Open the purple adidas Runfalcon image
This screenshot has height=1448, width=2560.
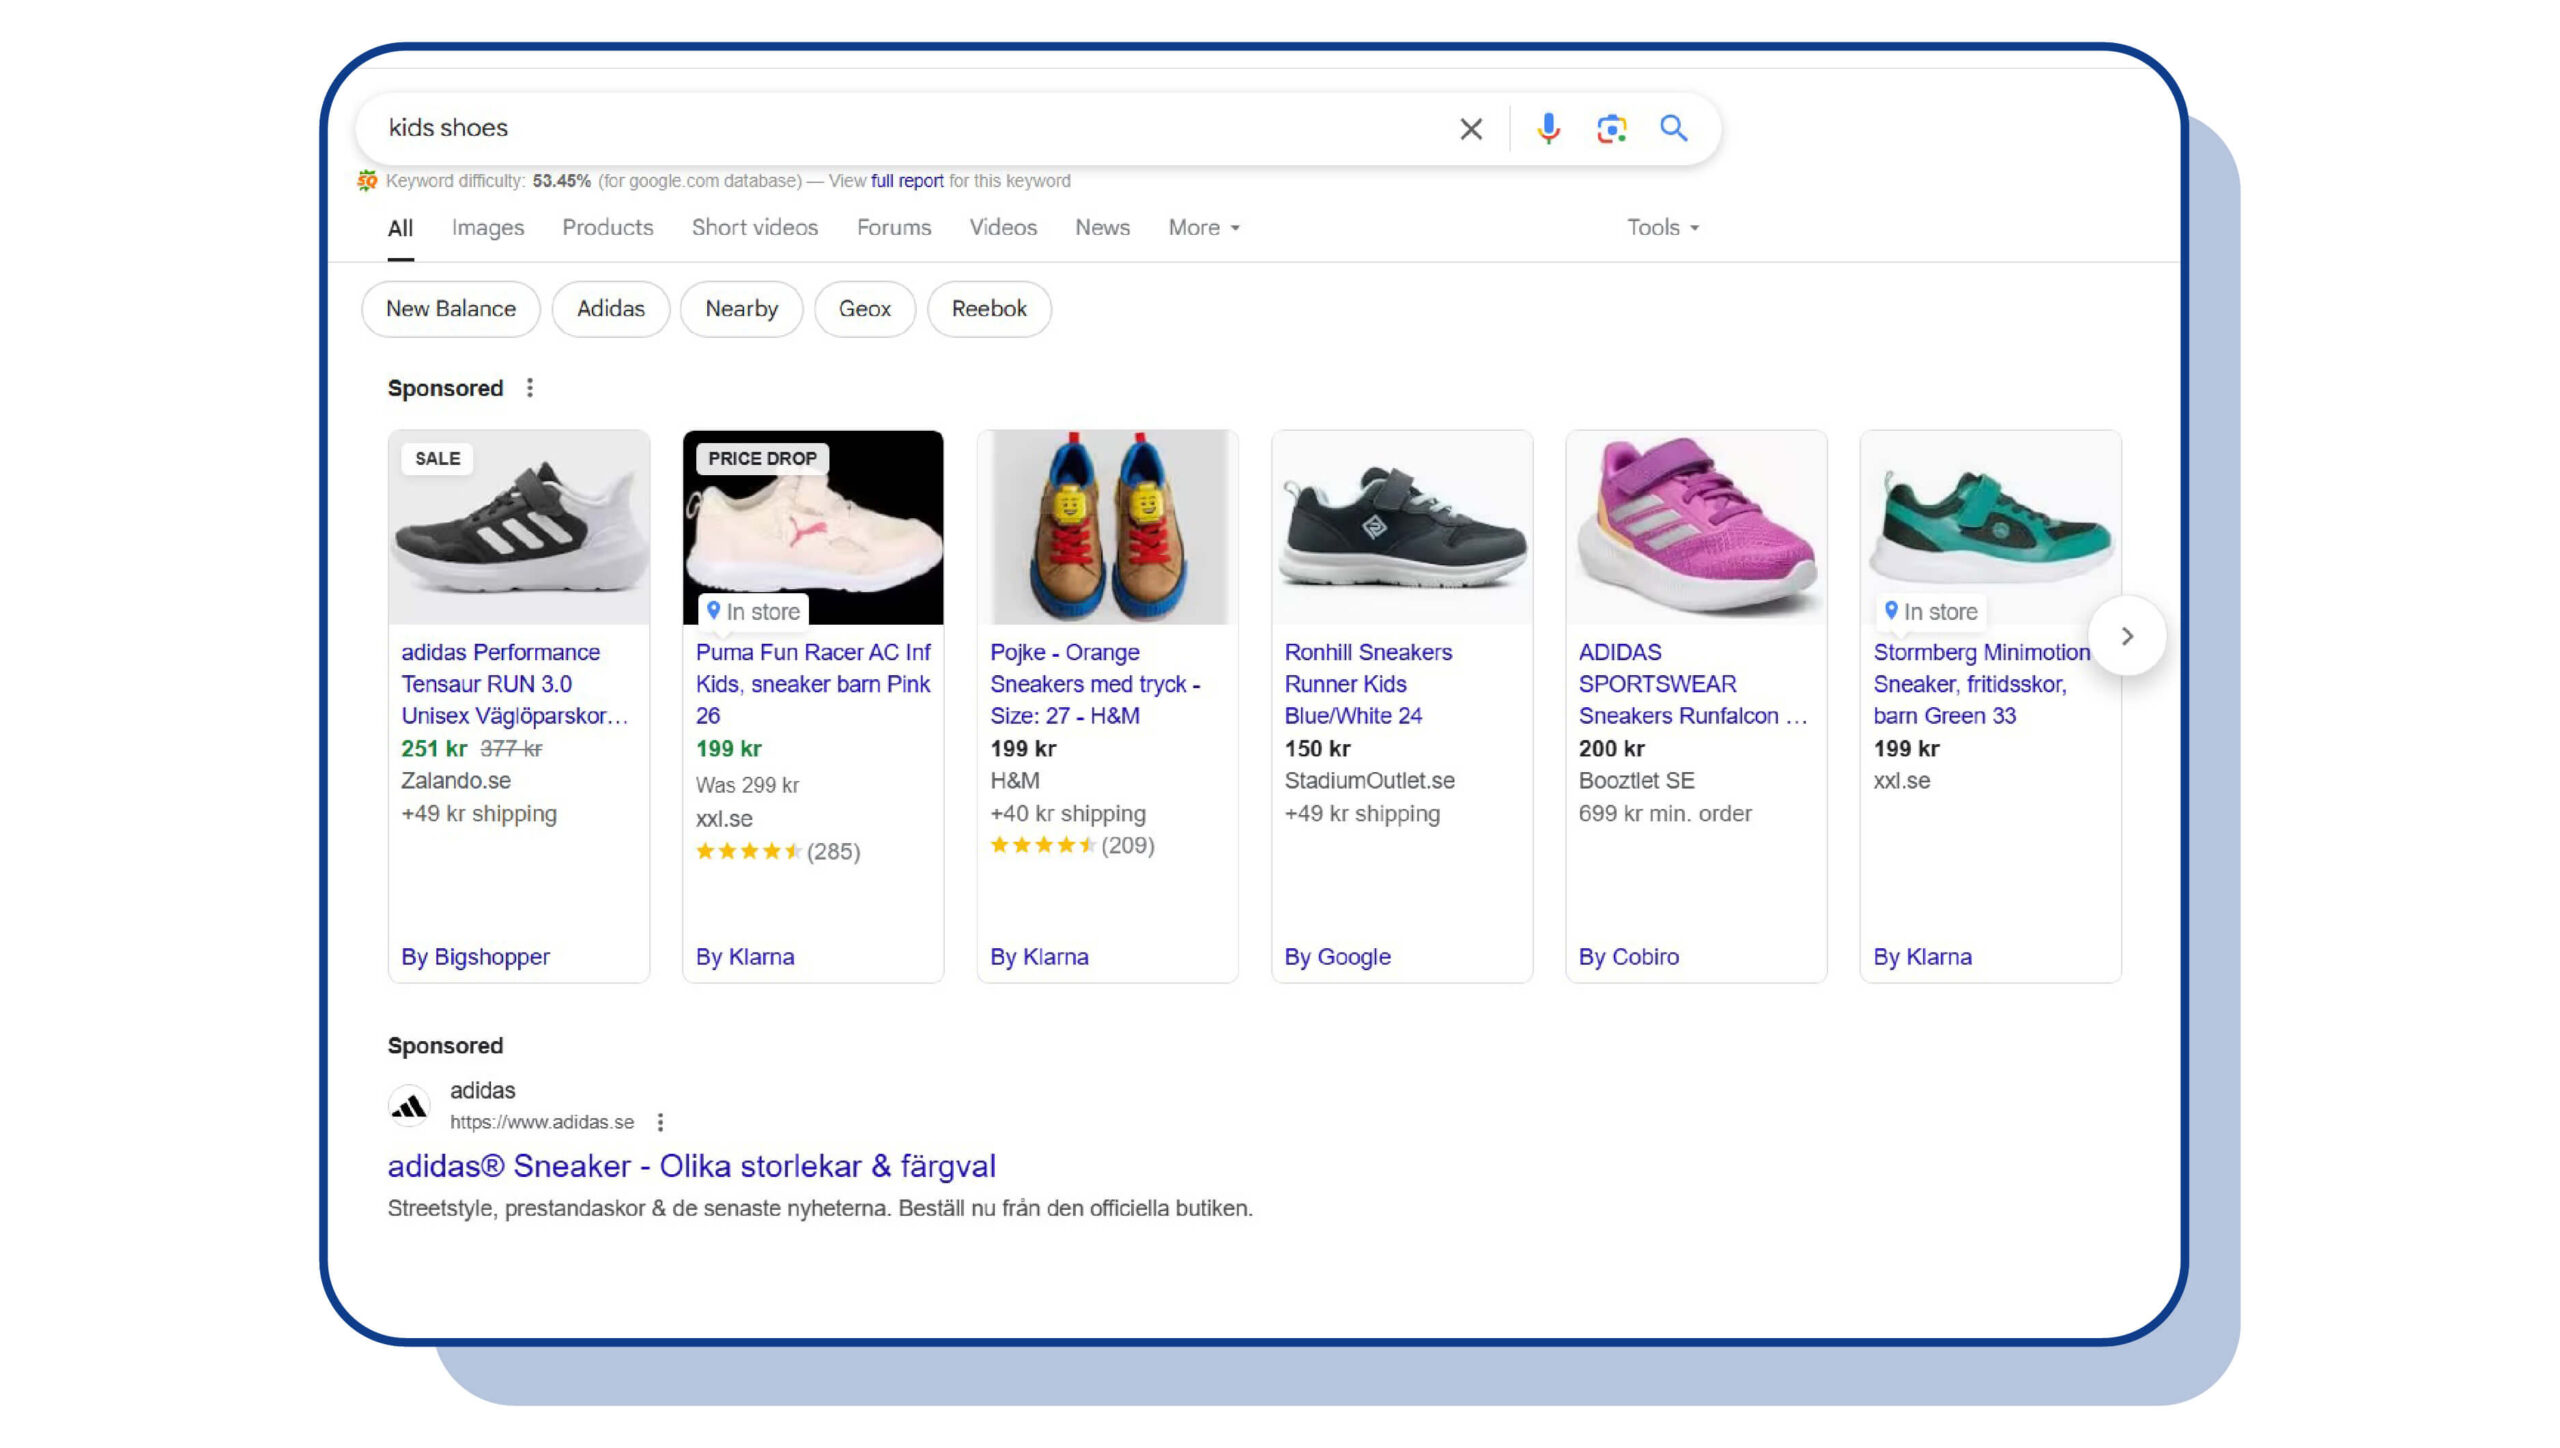click(x=1696, y=528)
